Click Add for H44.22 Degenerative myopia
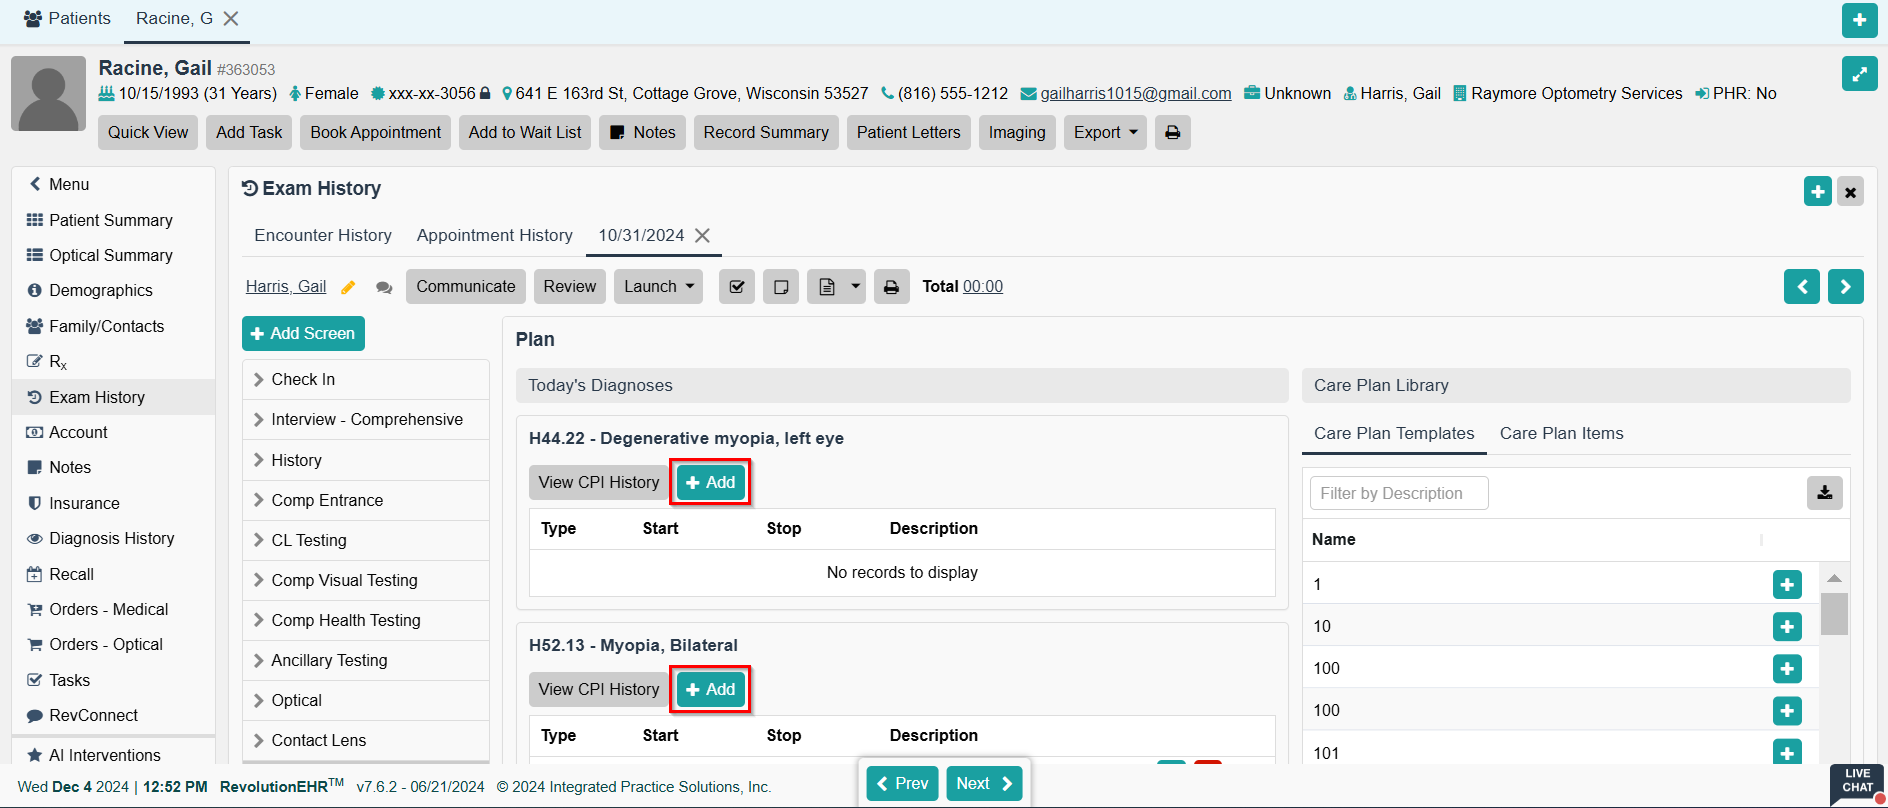 711,482
